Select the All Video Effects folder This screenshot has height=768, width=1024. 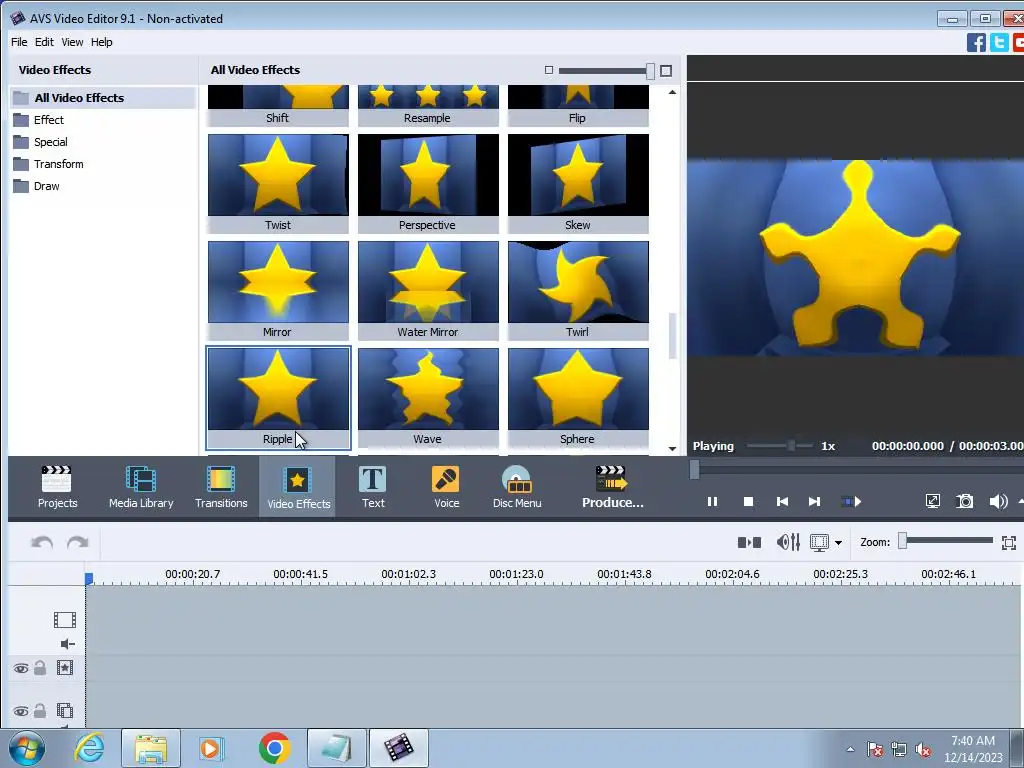[x=103, y=98]
